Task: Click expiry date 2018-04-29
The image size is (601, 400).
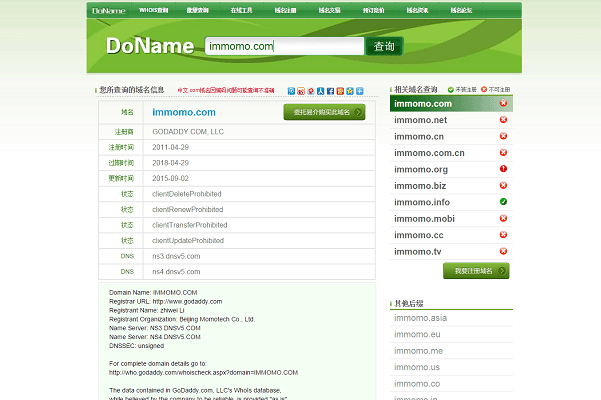Action: coord(171,163)
